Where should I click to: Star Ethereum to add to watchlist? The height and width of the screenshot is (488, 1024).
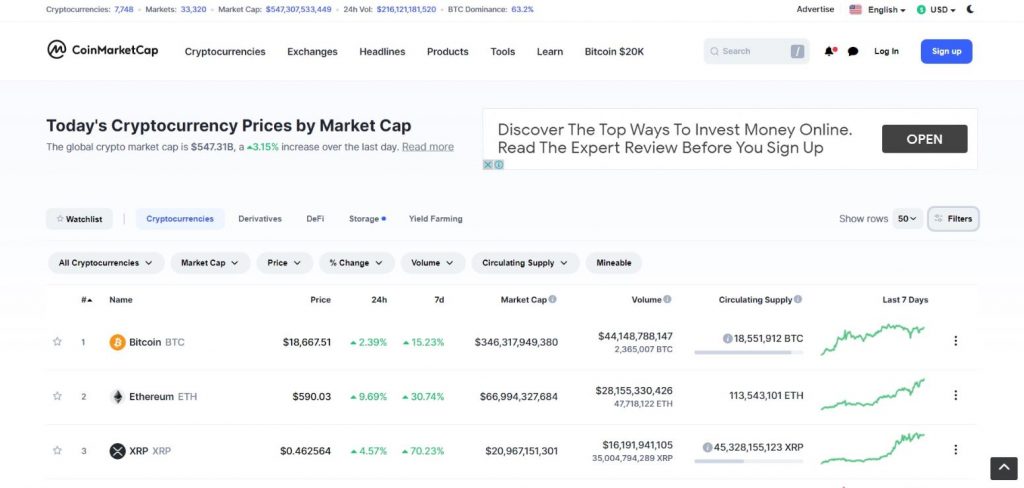[57, 396]
